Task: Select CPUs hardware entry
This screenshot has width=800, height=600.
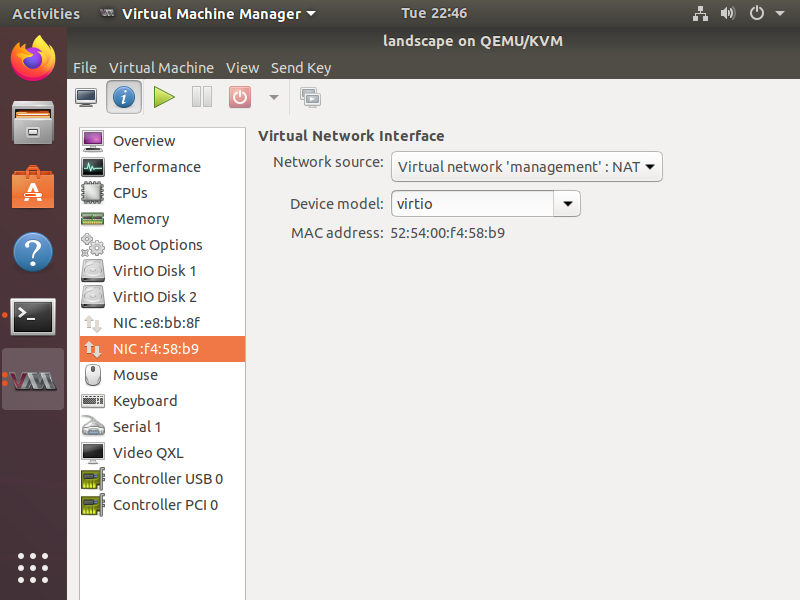Action: tap(162, 193)
